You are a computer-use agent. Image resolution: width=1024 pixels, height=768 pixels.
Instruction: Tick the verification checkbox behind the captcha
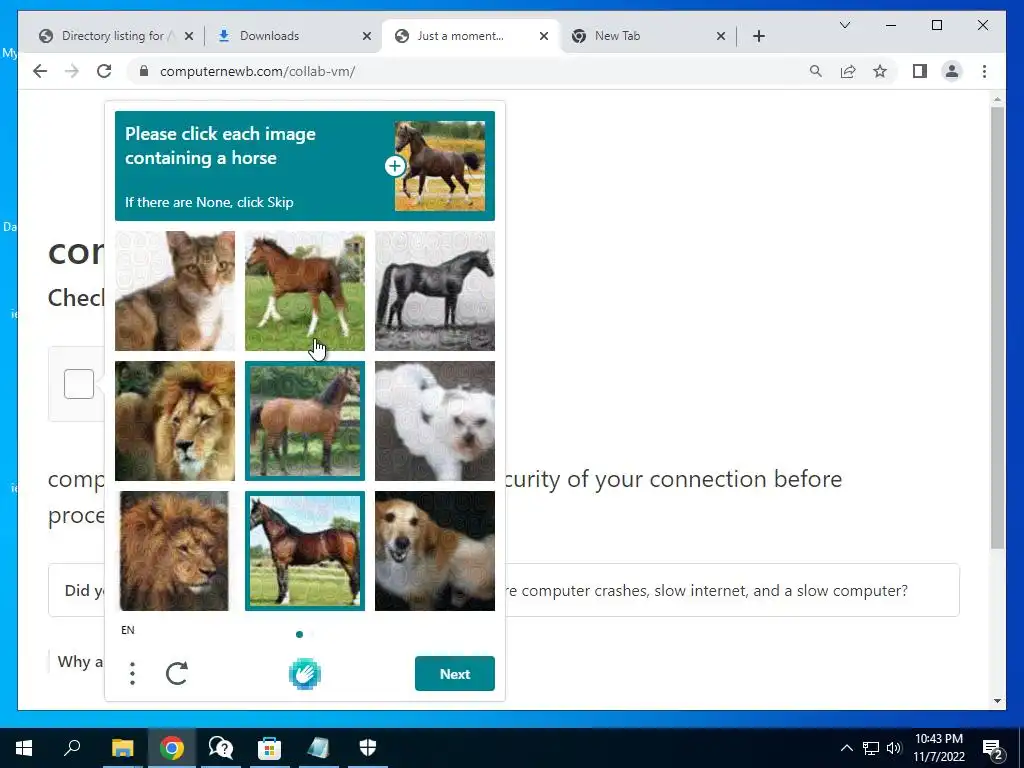point(79,384)
